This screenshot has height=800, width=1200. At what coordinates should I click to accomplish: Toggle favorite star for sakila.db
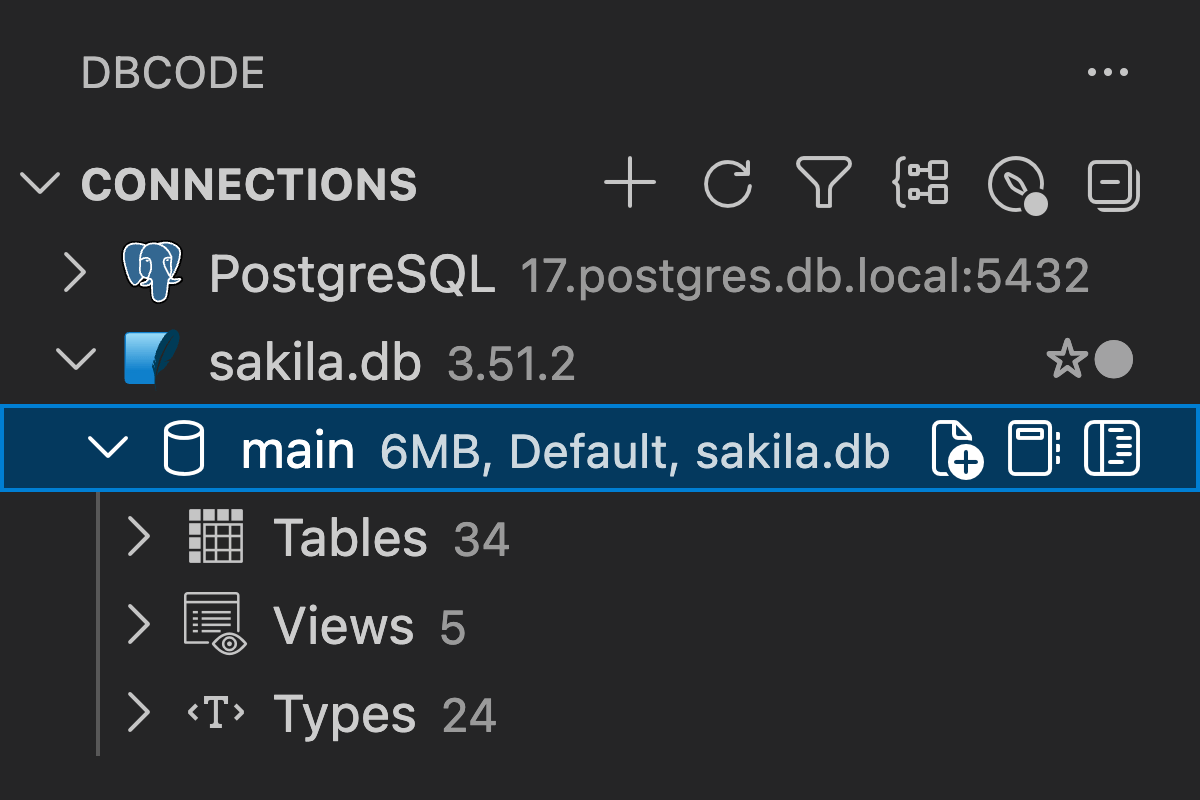coord(1066,361)
